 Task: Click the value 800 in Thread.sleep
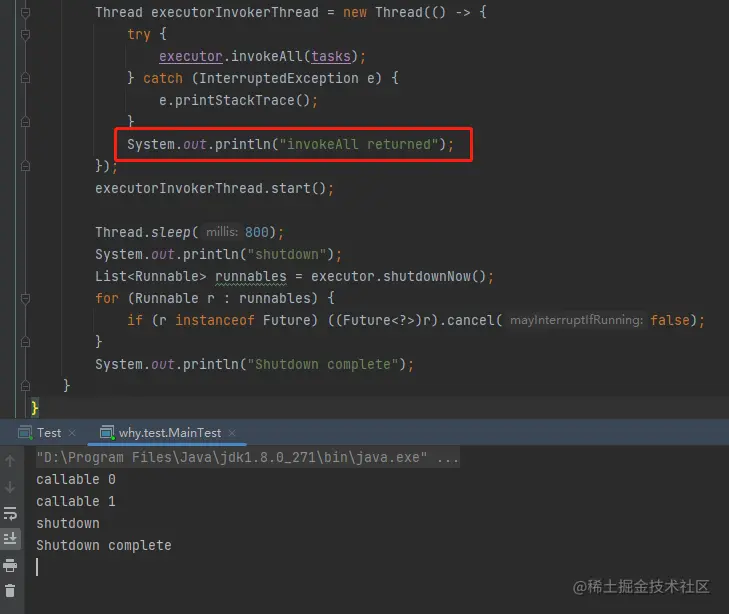coord(257,232)
